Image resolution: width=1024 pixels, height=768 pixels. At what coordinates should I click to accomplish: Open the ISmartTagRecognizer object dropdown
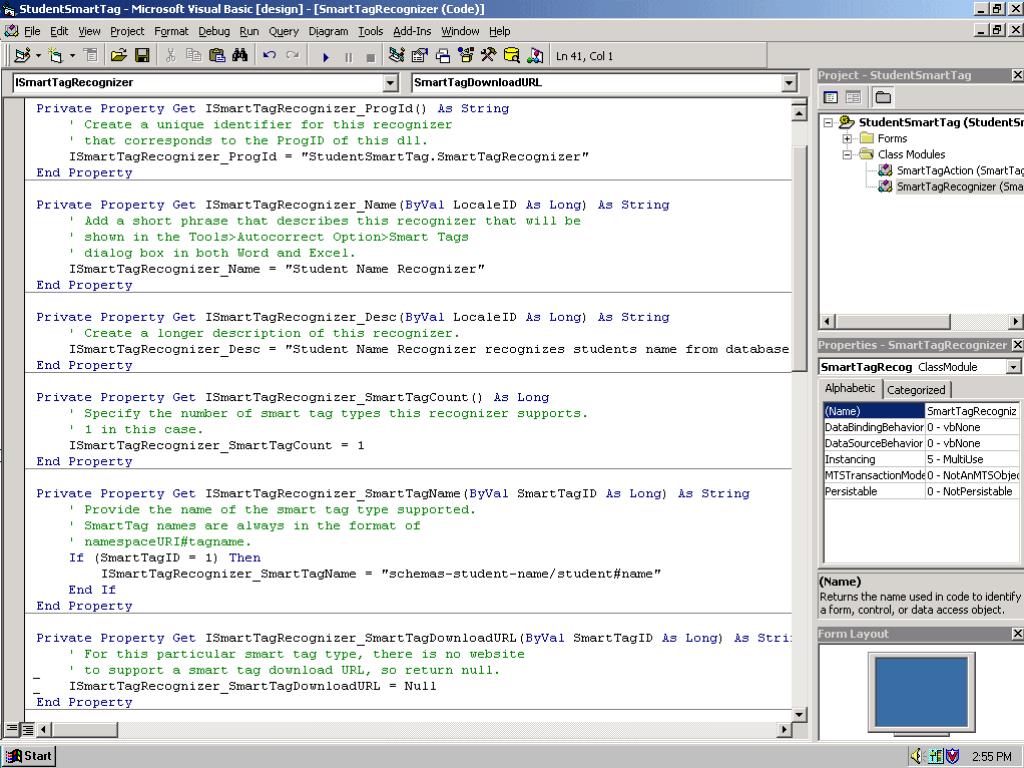tap(390, 83)
